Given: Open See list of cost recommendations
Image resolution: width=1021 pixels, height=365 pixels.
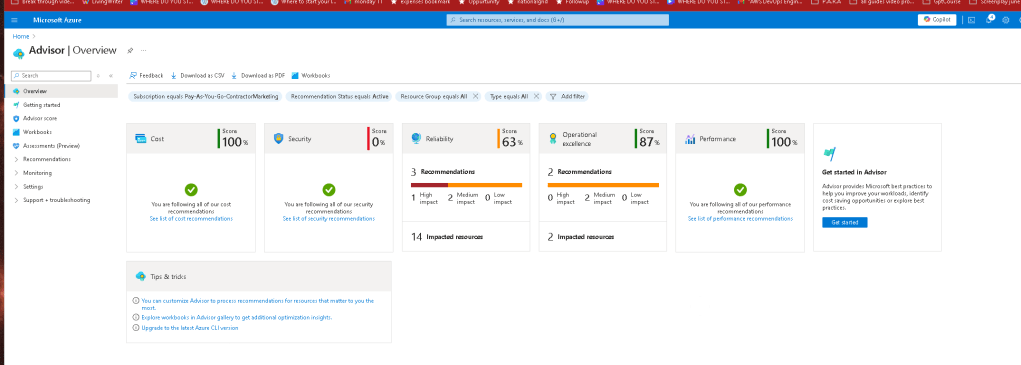Looking at the screenshot, I should (x=191, y=219).
